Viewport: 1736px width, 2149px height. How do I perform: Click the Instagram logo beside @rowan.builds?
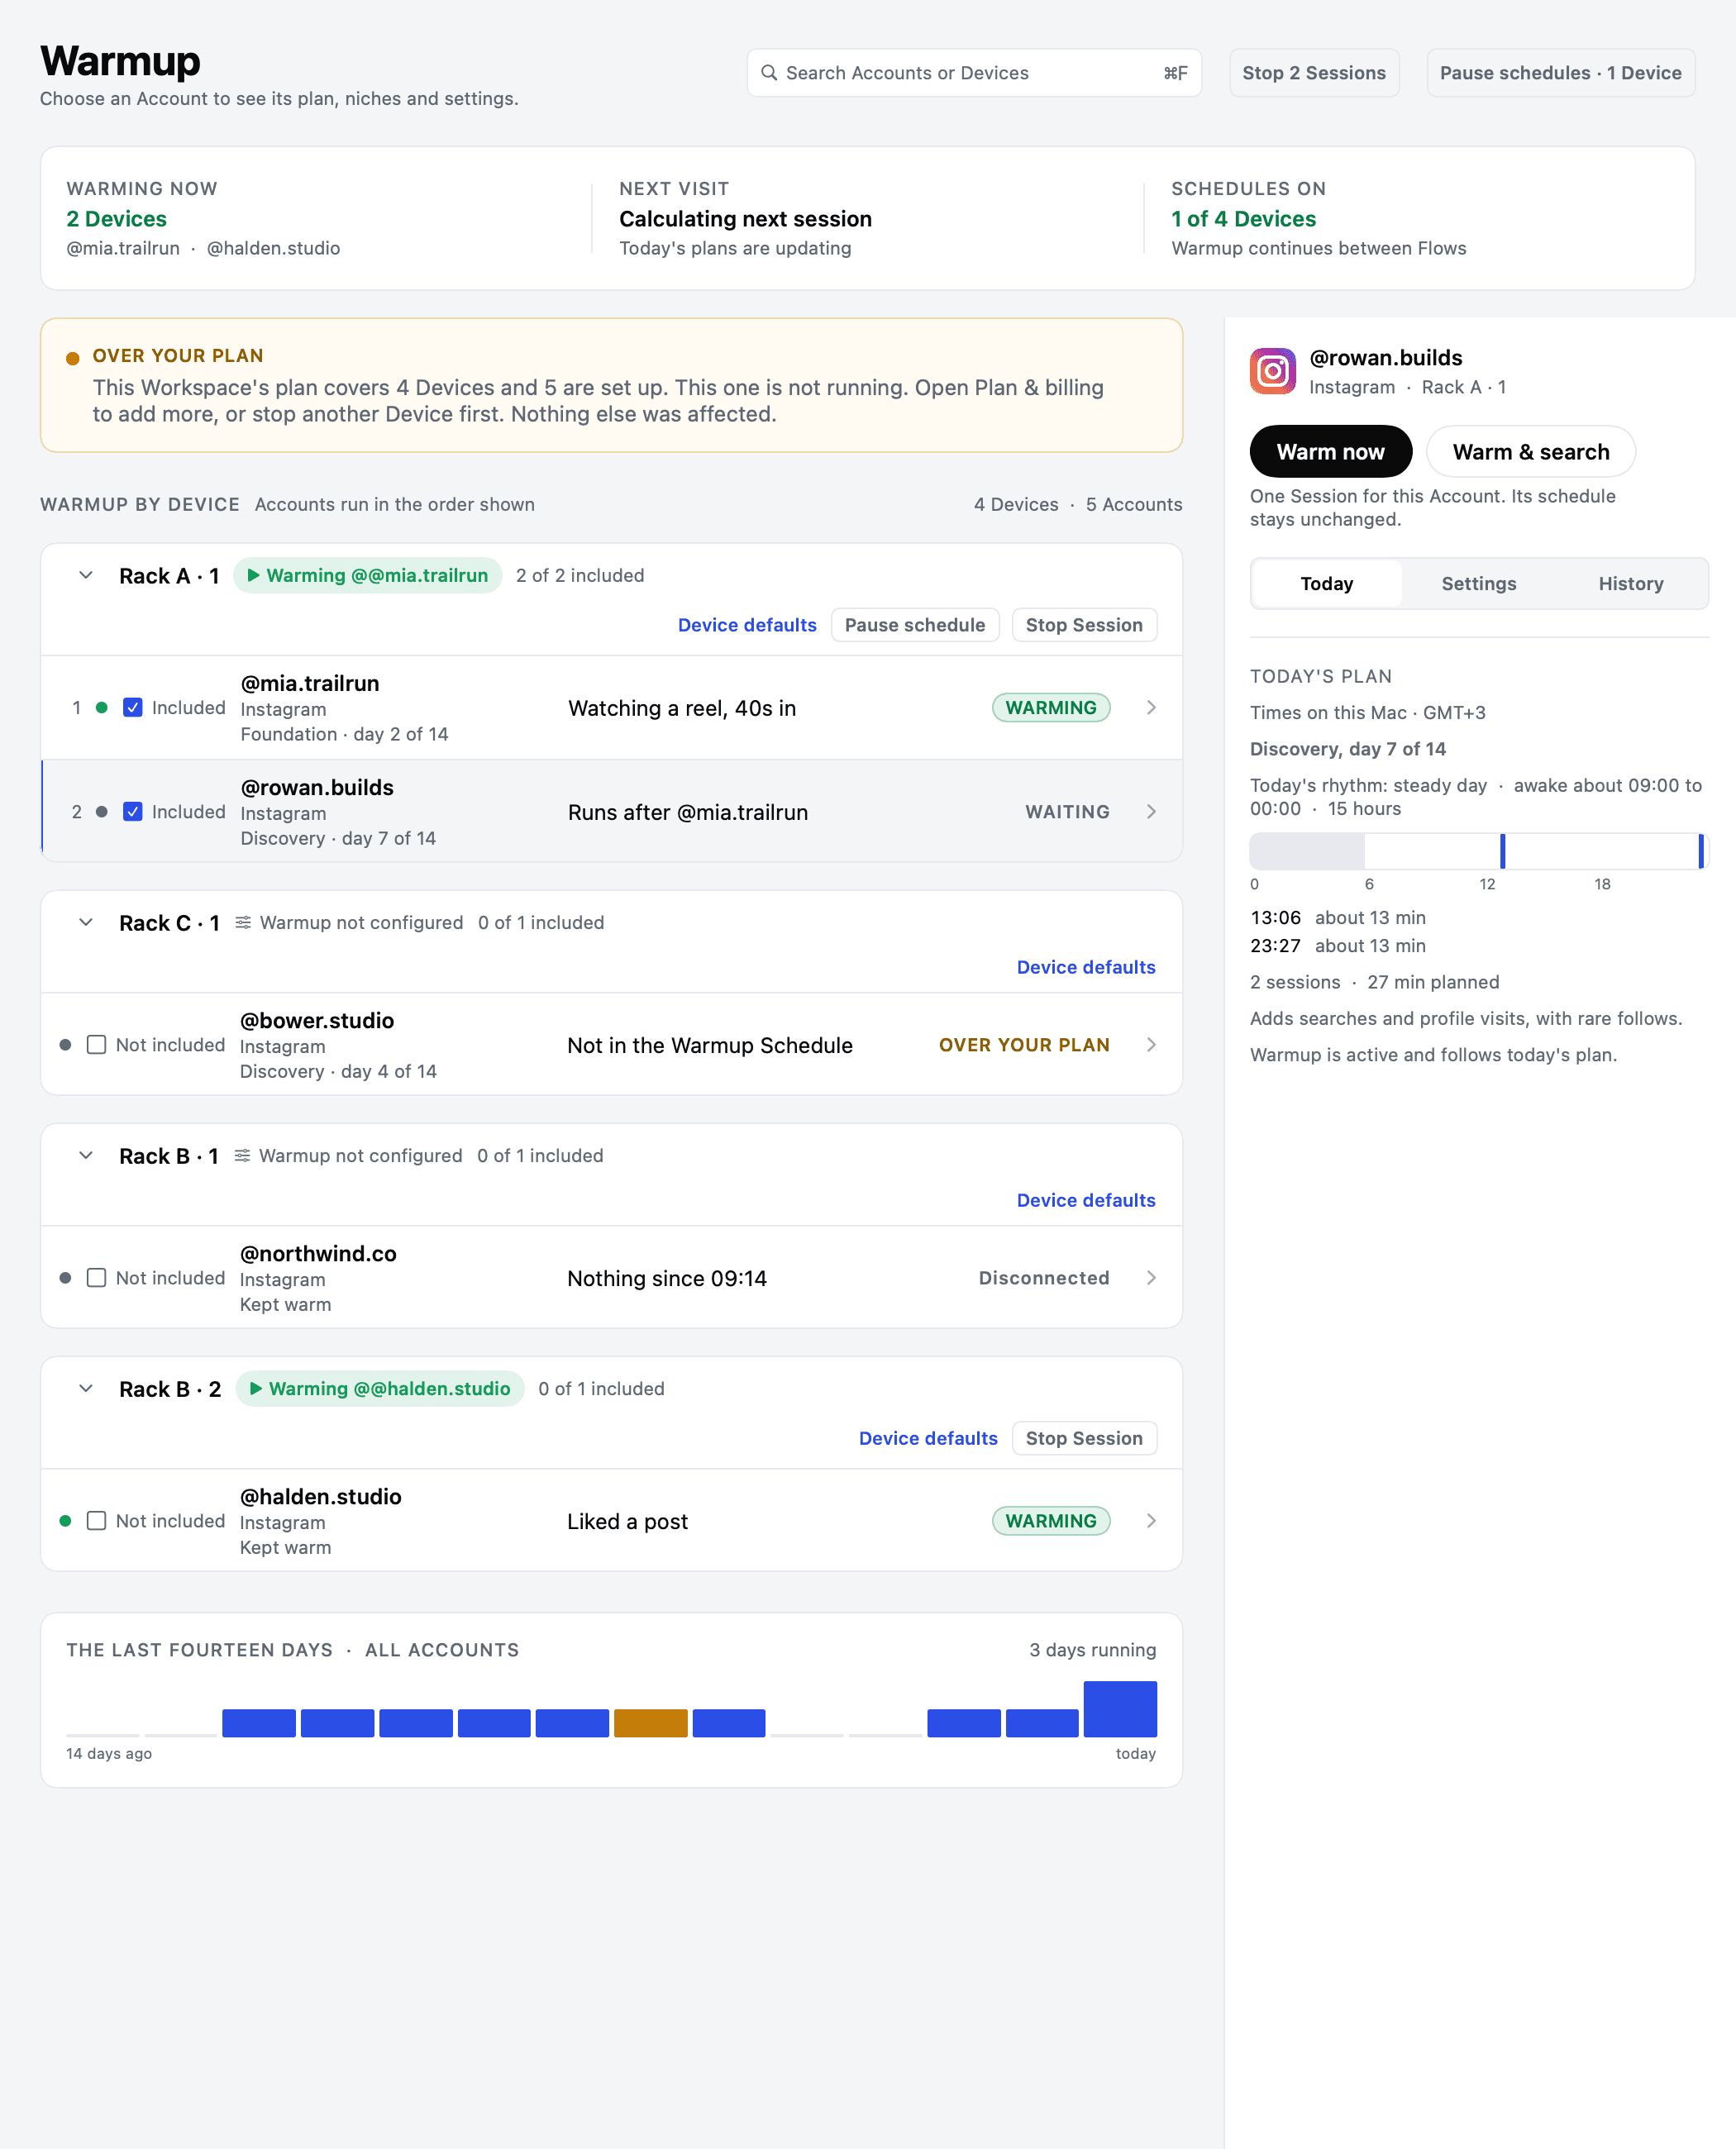[1272, 371]
